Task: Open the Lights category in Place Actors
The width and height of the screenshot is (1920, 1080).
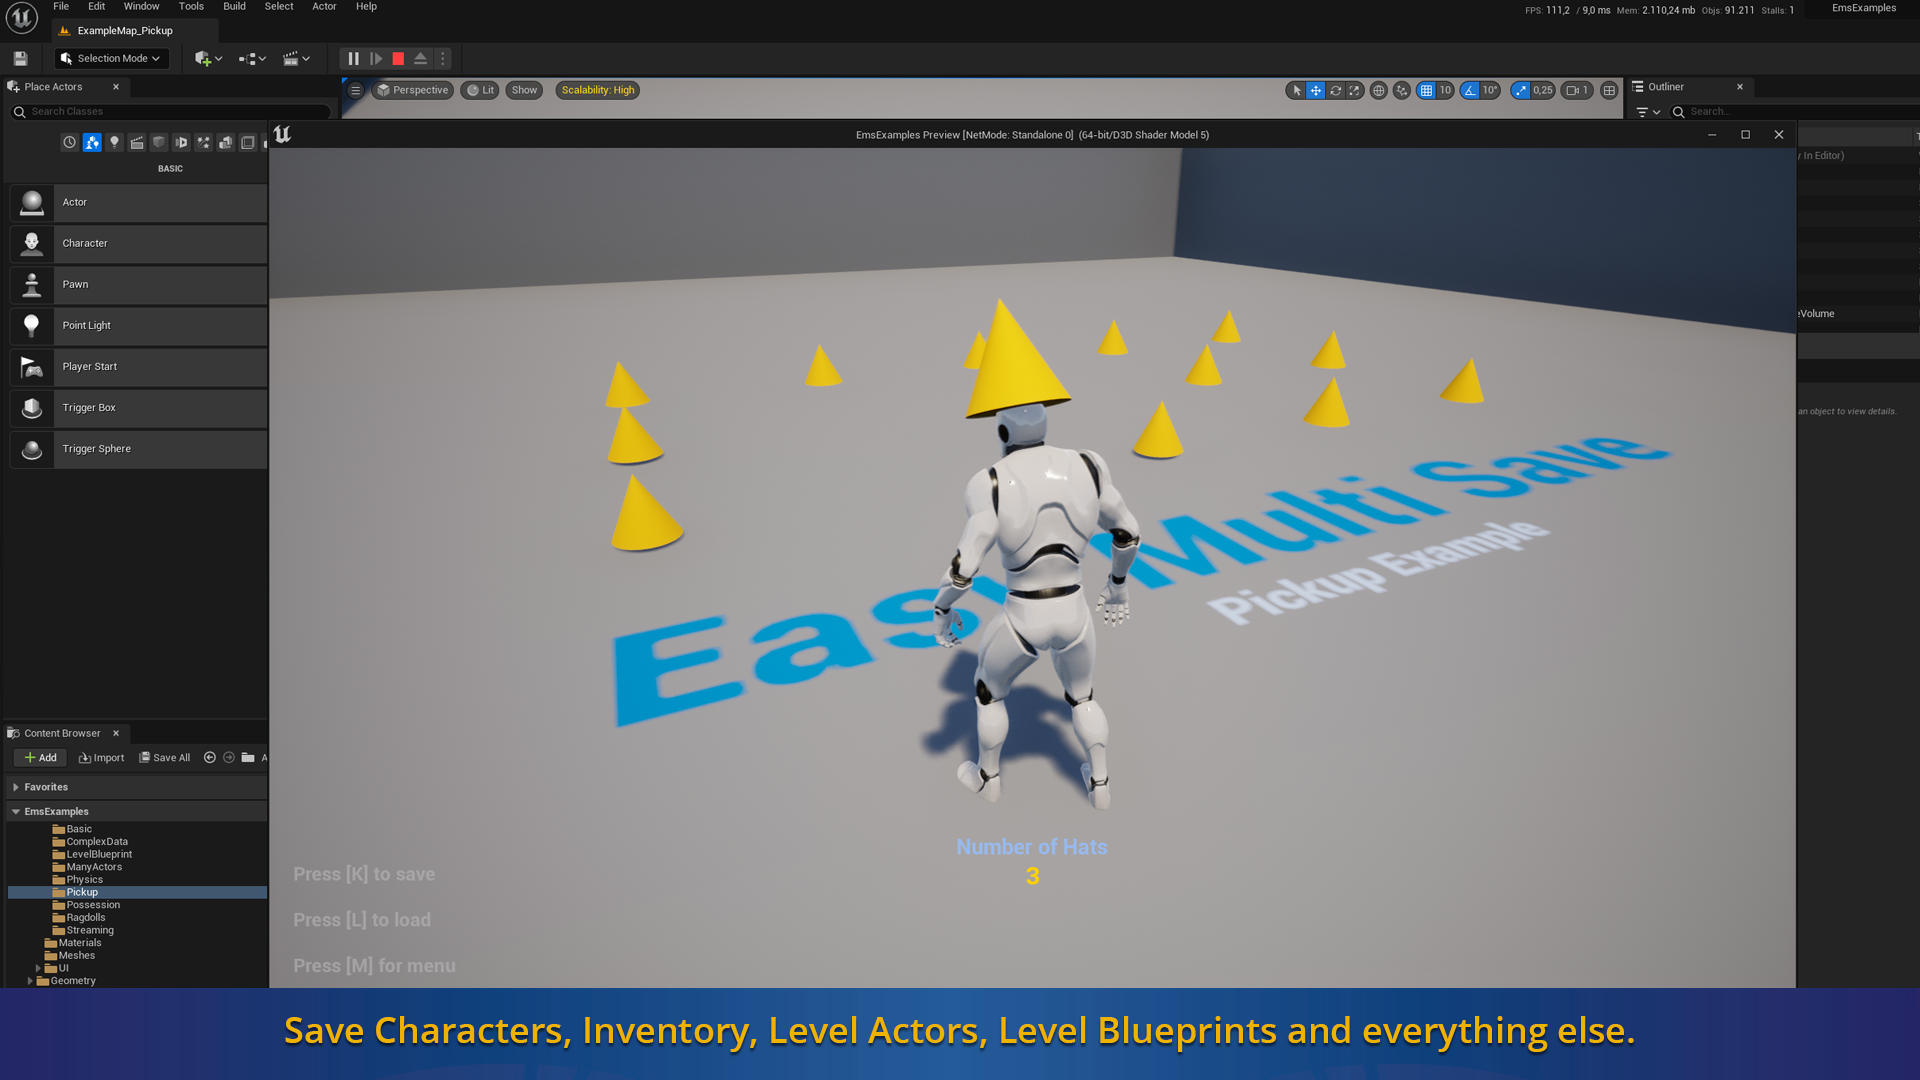Action: click(x=114, y=143)
